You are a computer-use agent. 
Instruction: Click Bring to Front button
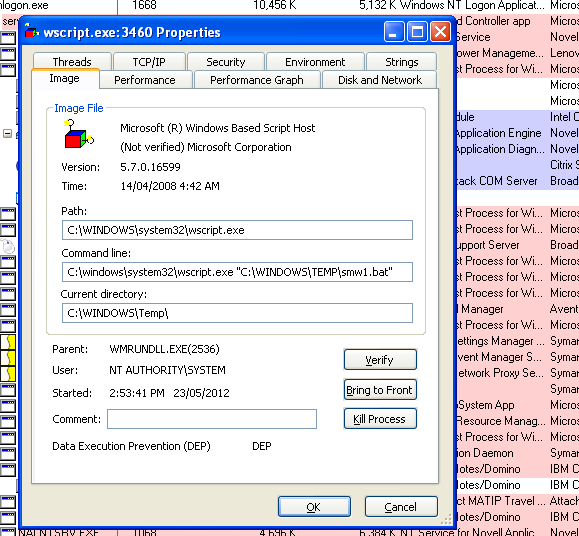[x=380, y=390]
